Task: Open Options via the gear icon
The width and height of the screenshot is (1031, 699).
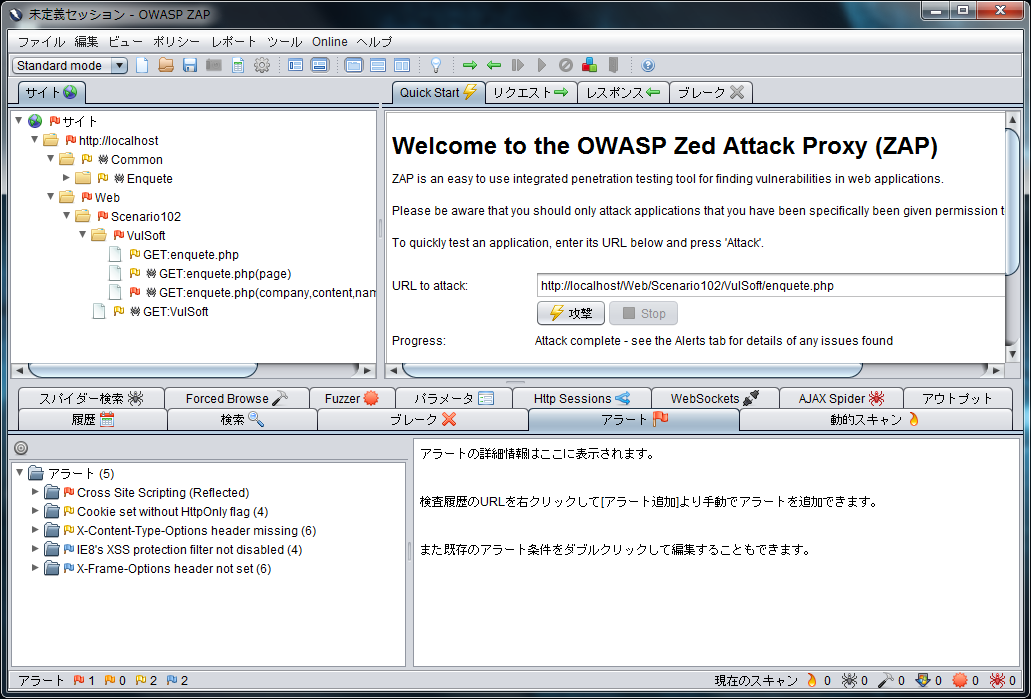Action: click(x=262, y=65)
